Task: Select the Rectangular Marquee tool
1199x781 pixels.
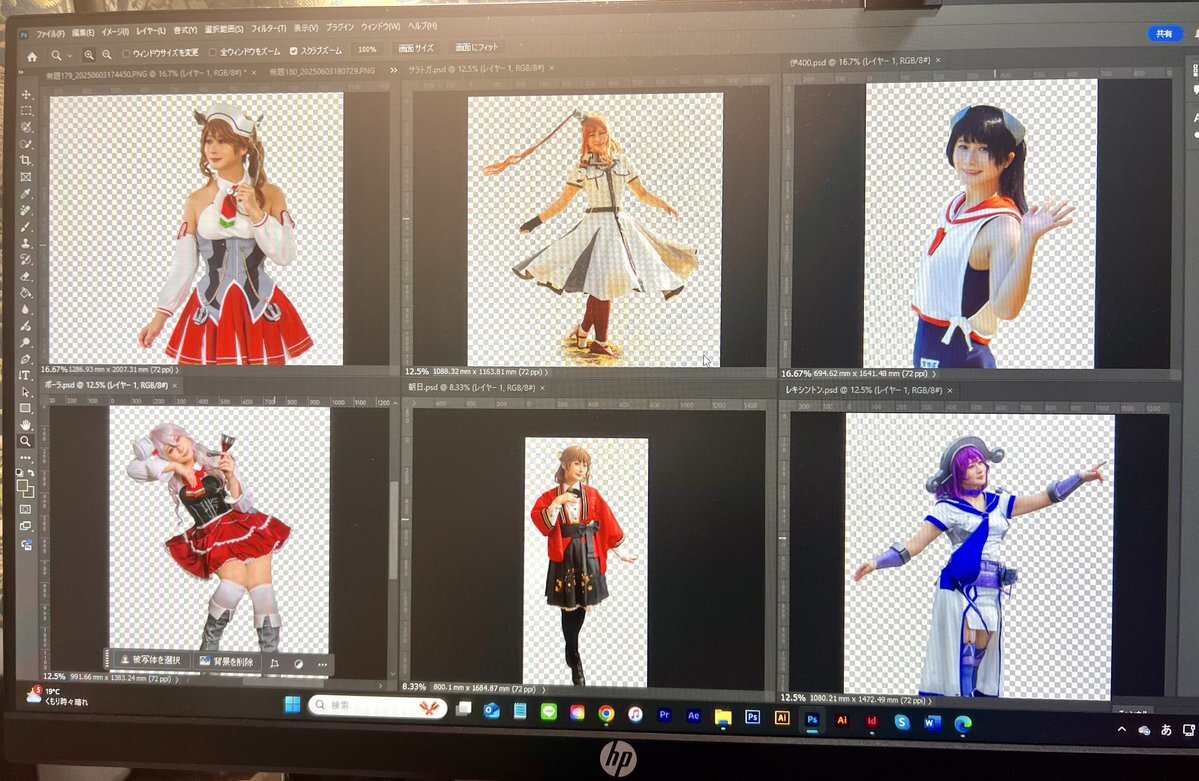Action: coord(27,112)
